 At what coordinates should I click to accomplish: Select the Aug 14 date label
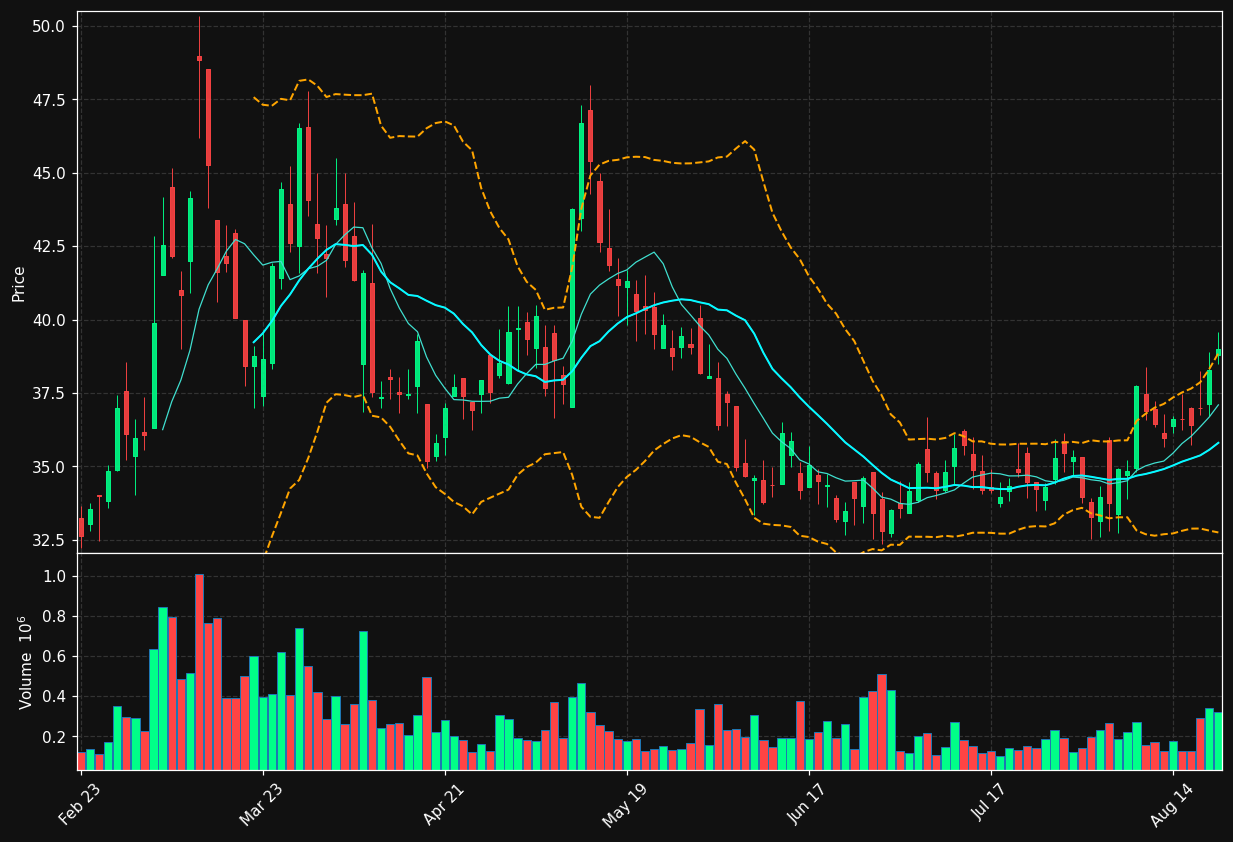tap(1171, 804)
